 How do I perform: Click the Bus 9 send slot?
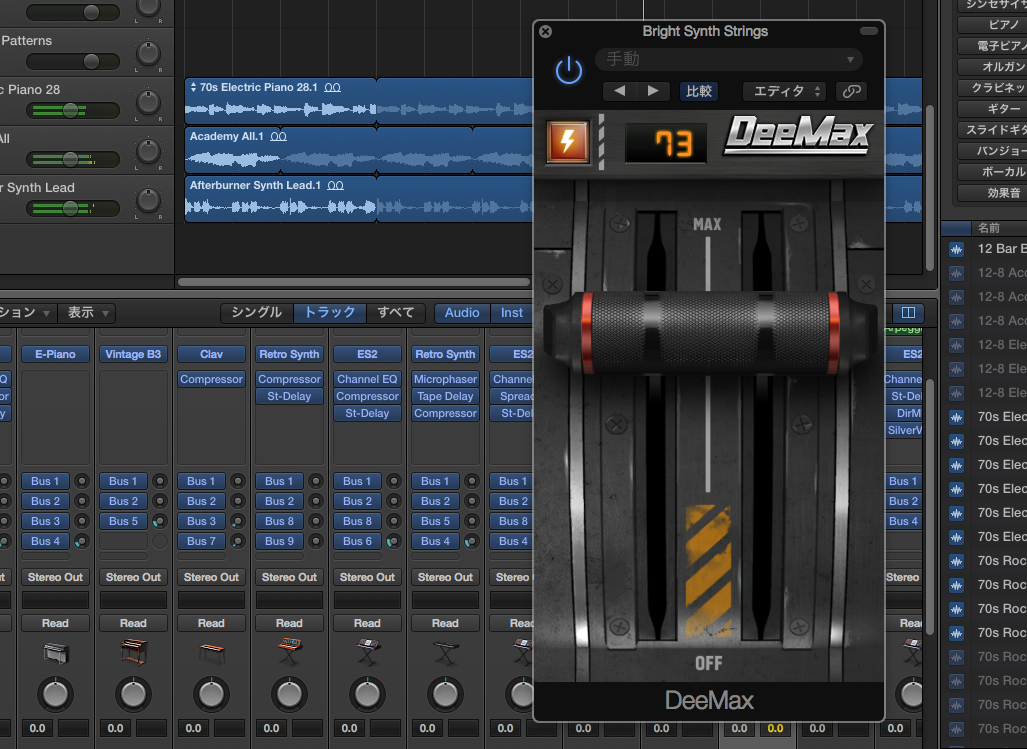click(280, 541)
